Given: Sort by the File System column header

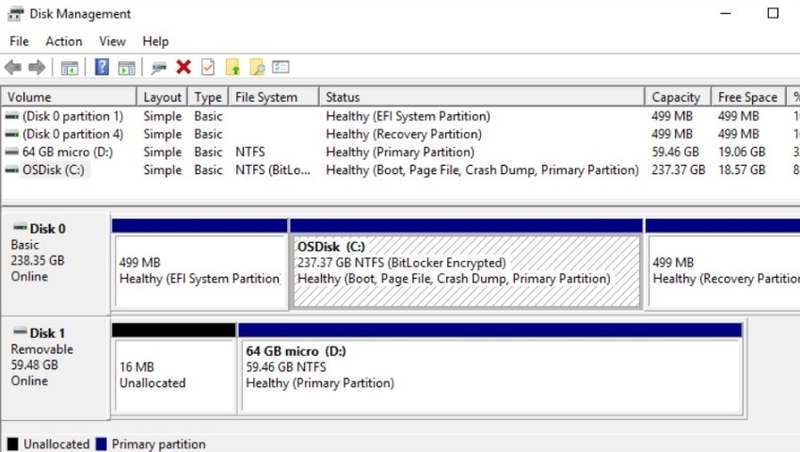Looking at the screenshot, I should click(273, 97).
